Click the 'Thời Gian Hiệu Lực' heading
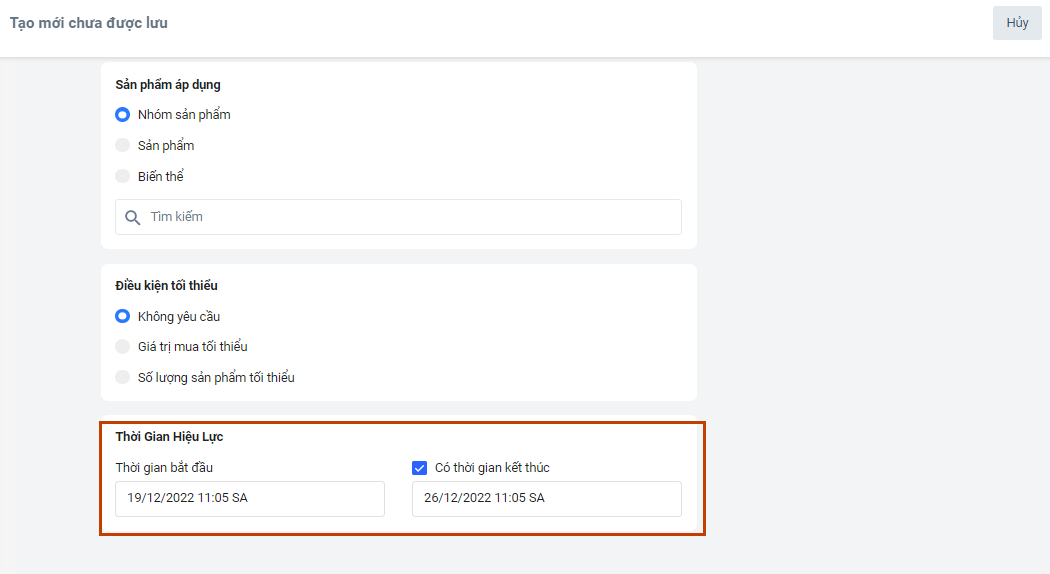 pos(169,437)
